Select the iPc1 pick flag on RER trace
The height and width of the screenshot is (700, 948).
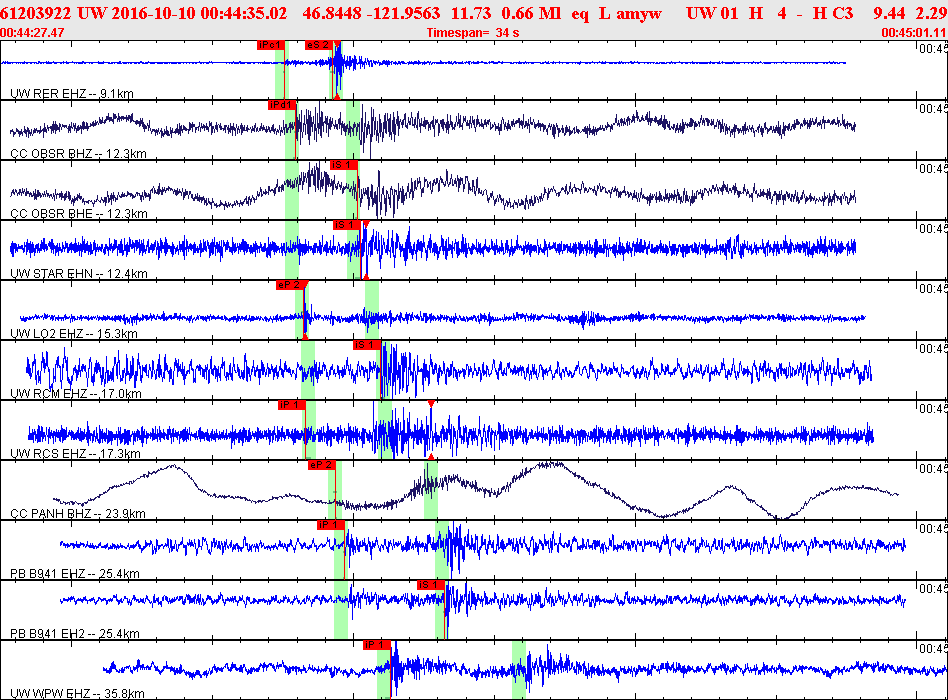pos(270,45)
